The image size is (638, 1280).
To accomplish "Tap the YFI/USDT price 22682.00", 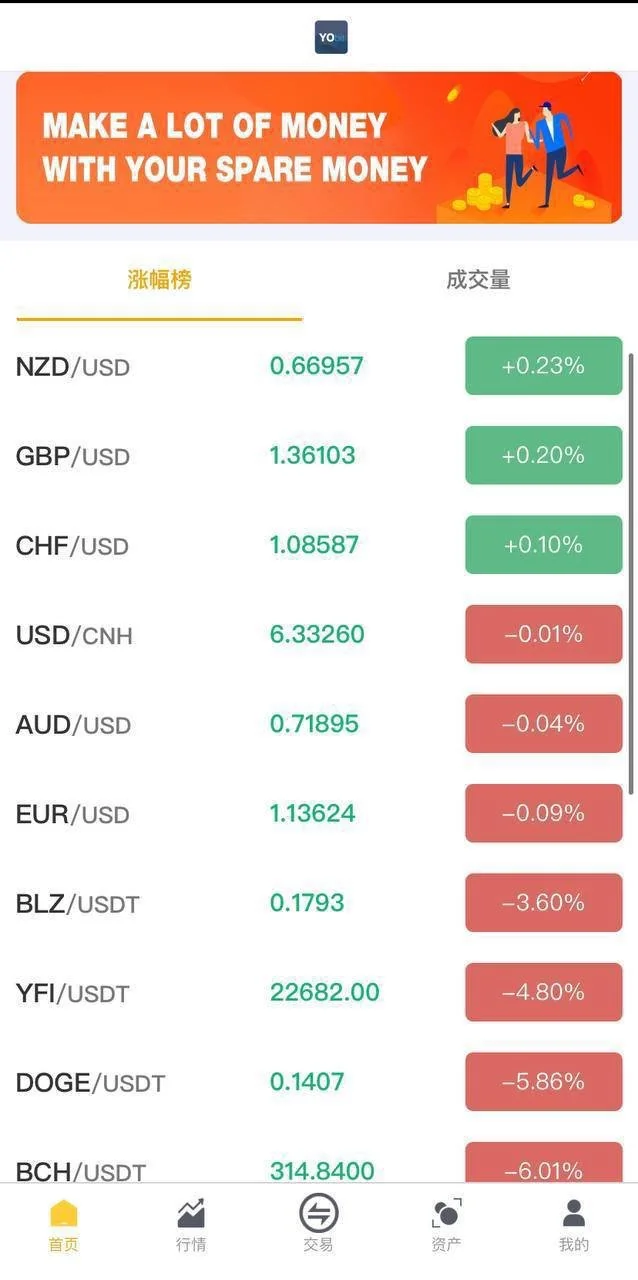I will [324, 992].
